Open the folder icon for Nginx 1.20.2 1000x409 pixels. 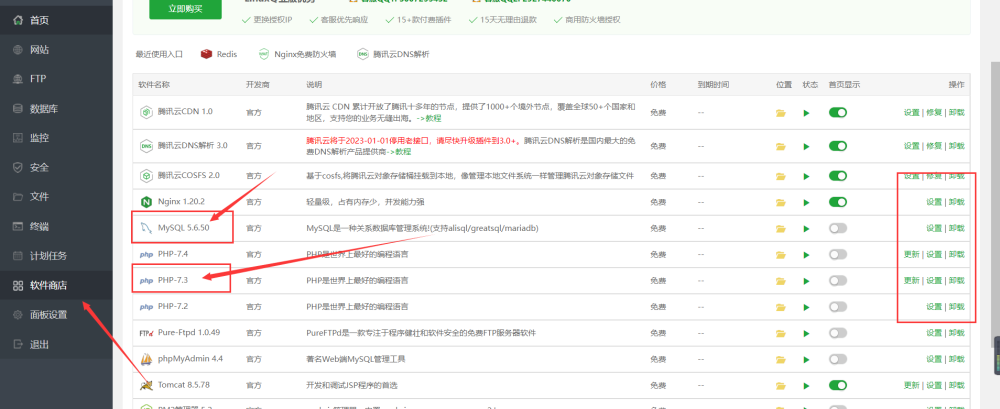point(781,202)
